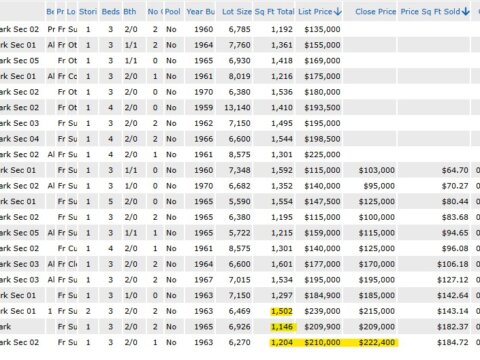The height and width of the screenshot is (360, 480).
Task: Select the highlighted 1,146 square feet cell
Action: tap(282, 327)
